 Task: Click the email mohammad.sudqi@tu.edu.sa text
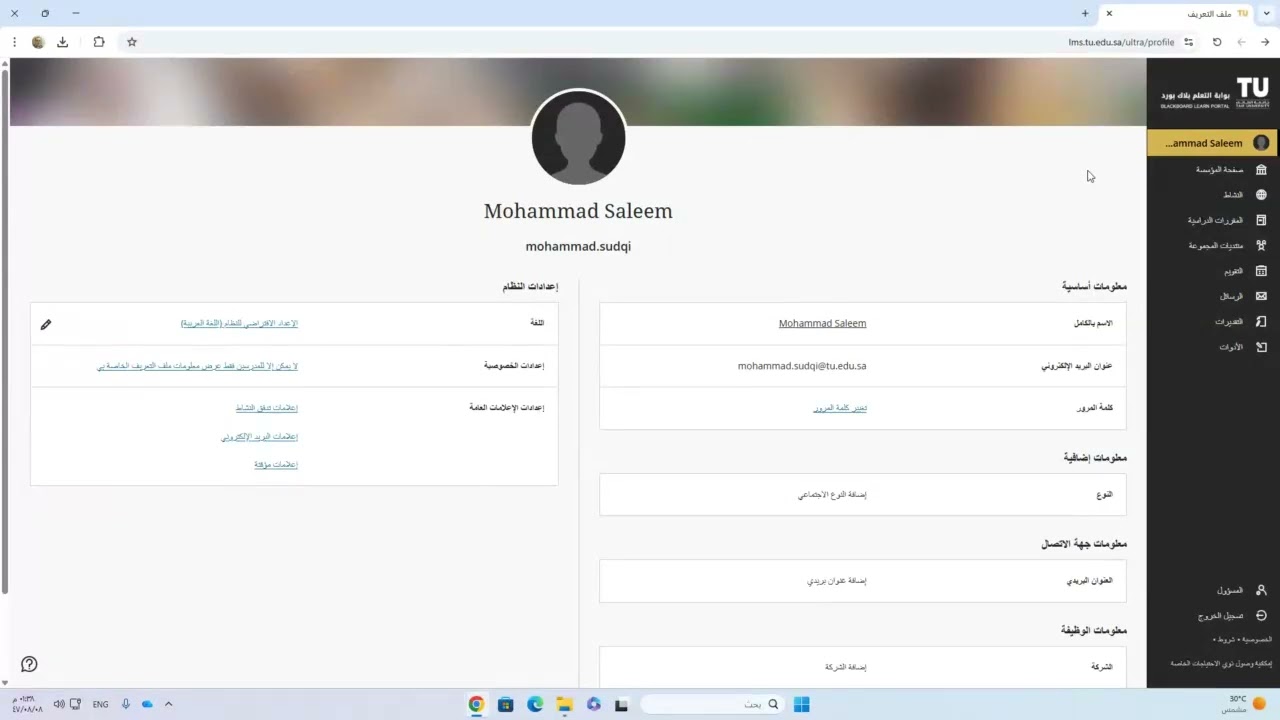(802, 366)
